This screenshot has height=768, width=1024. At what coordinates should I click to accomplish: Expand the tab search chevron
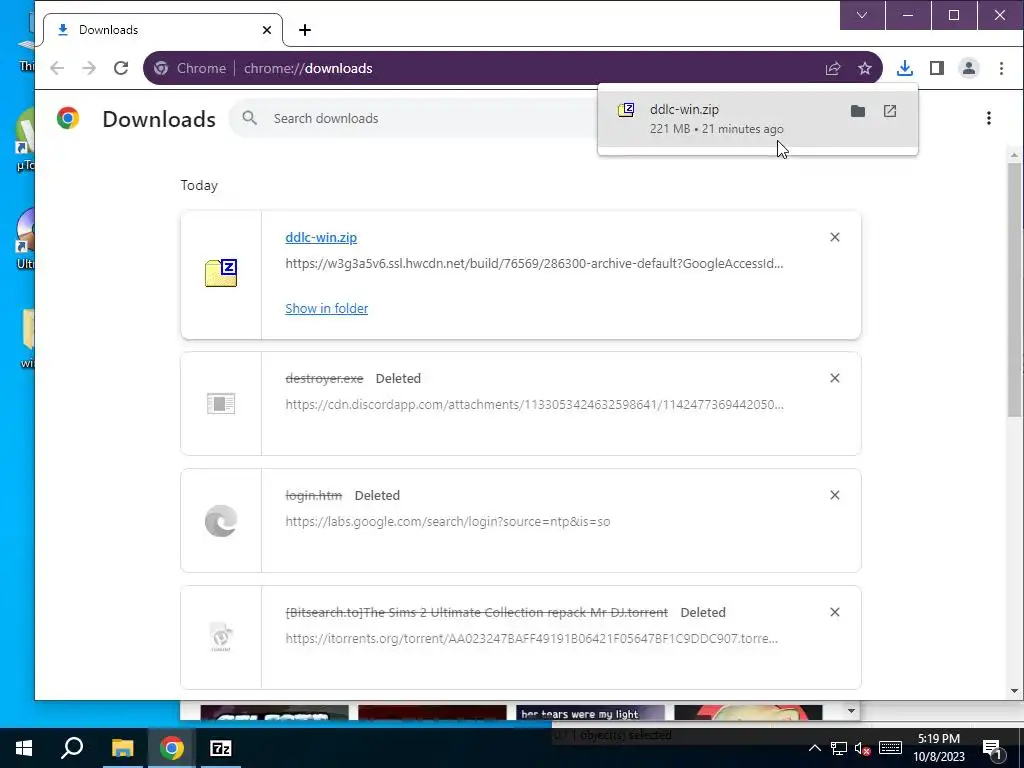coord(862,15)
